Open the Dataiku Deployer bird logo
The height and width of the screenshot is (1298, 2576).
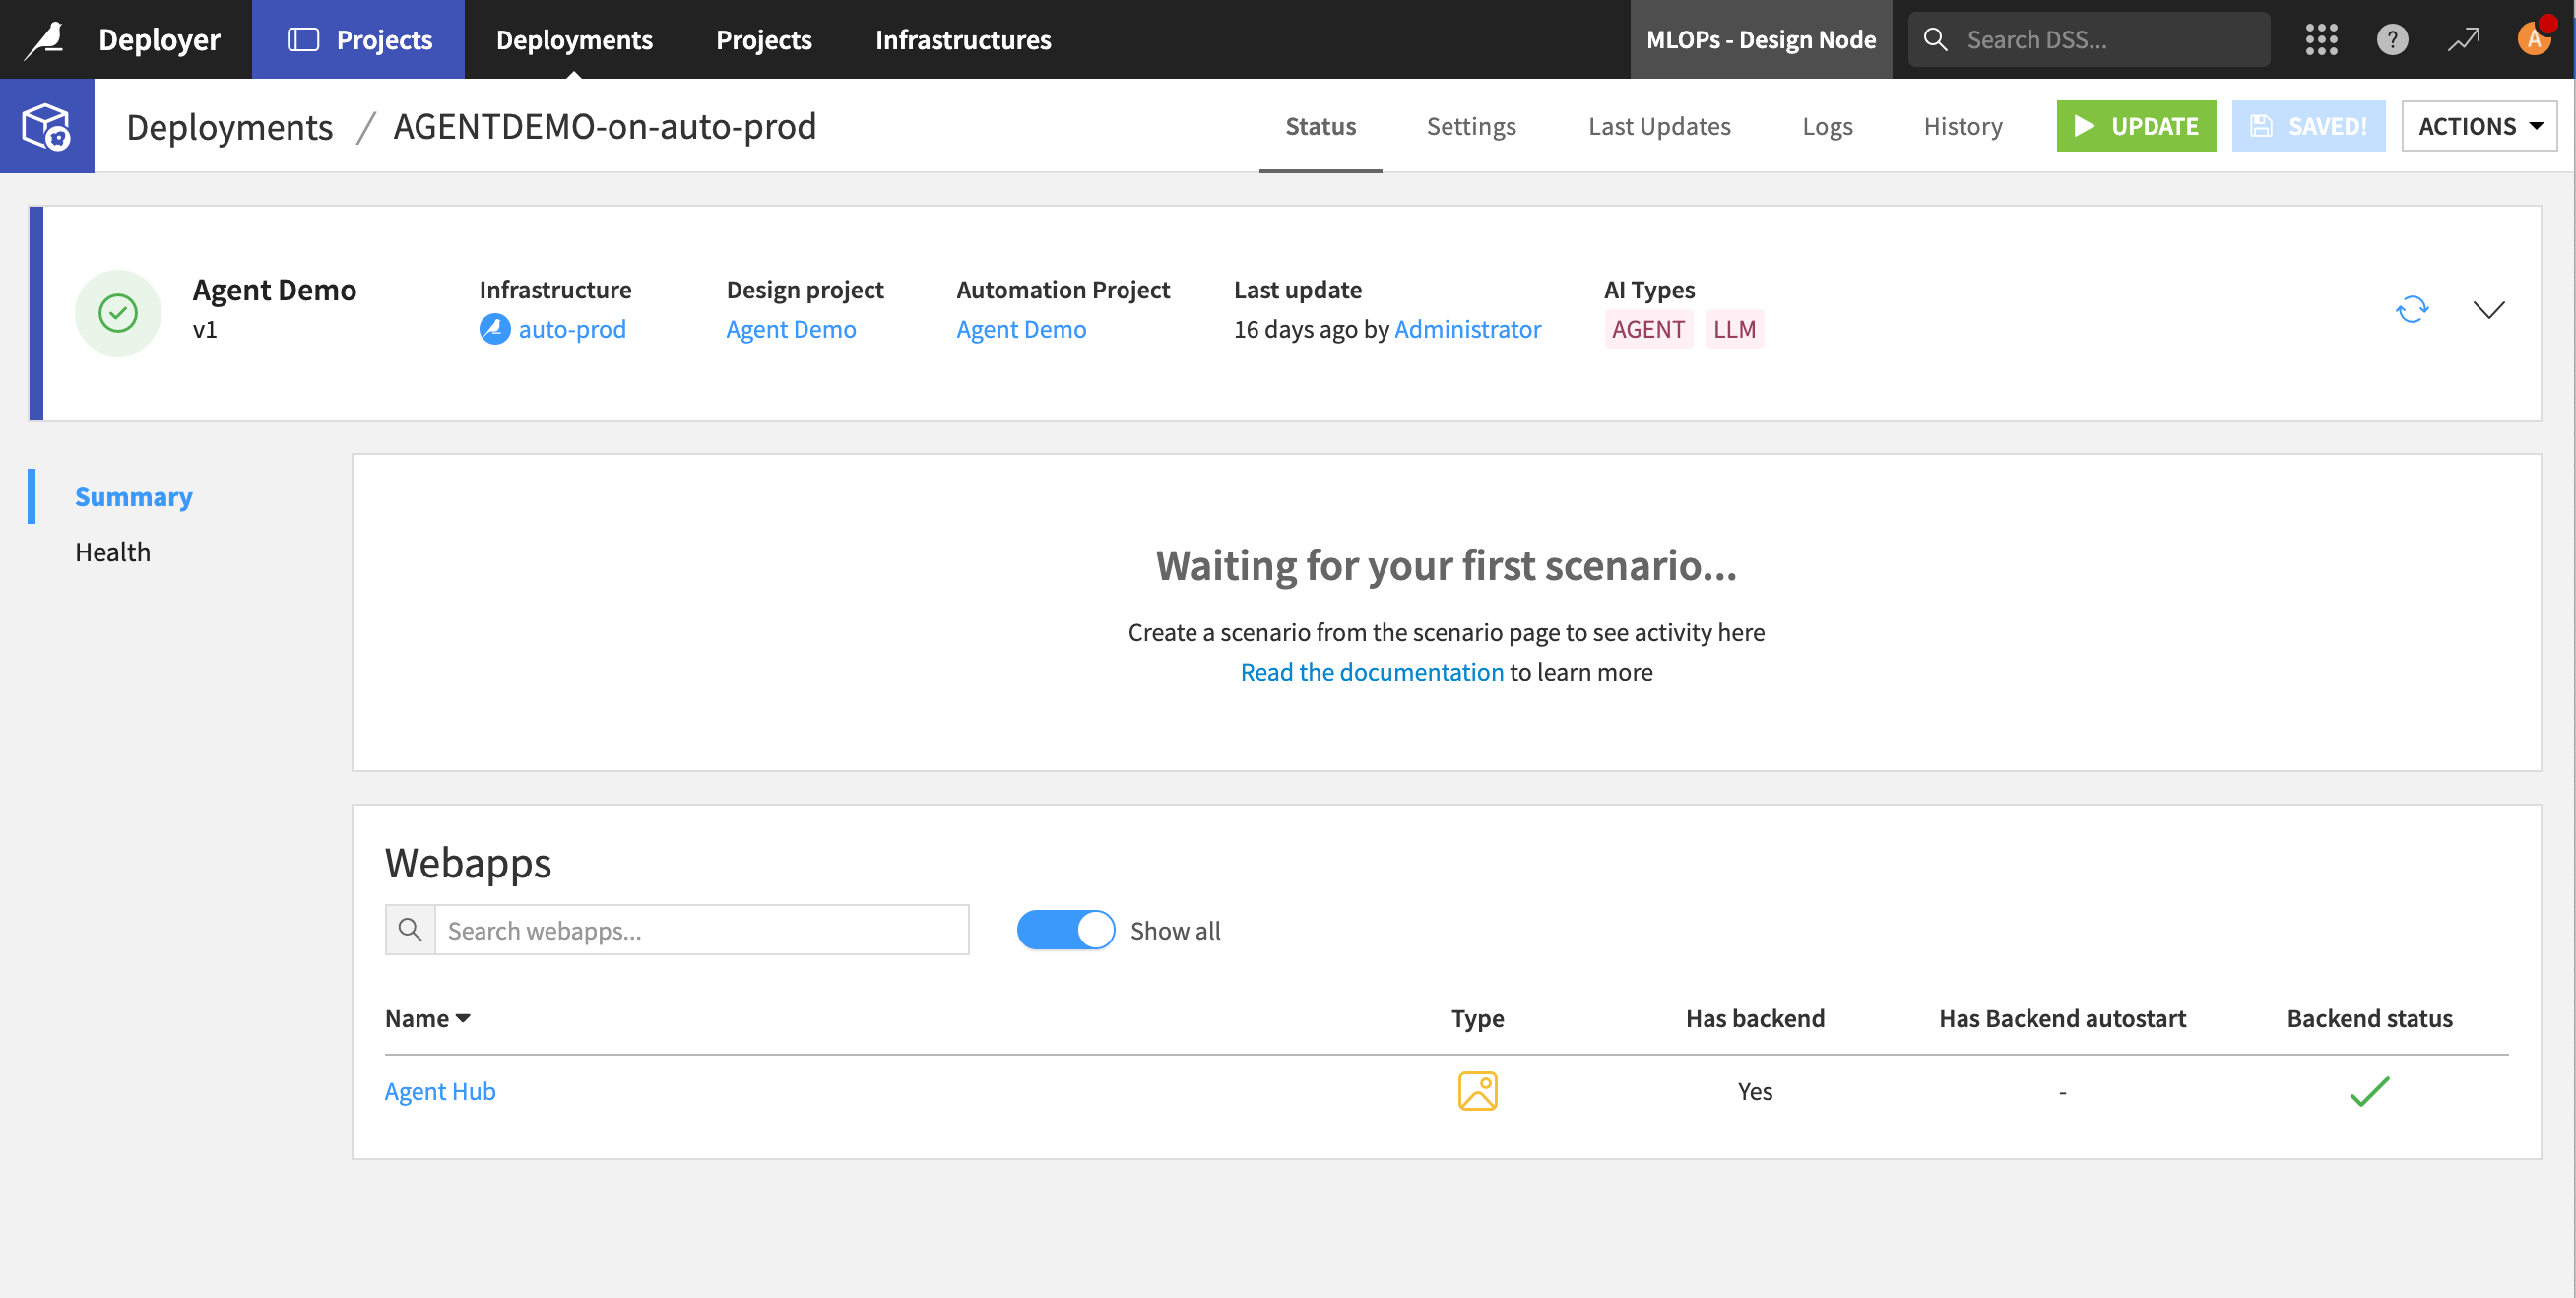point(46,38)
